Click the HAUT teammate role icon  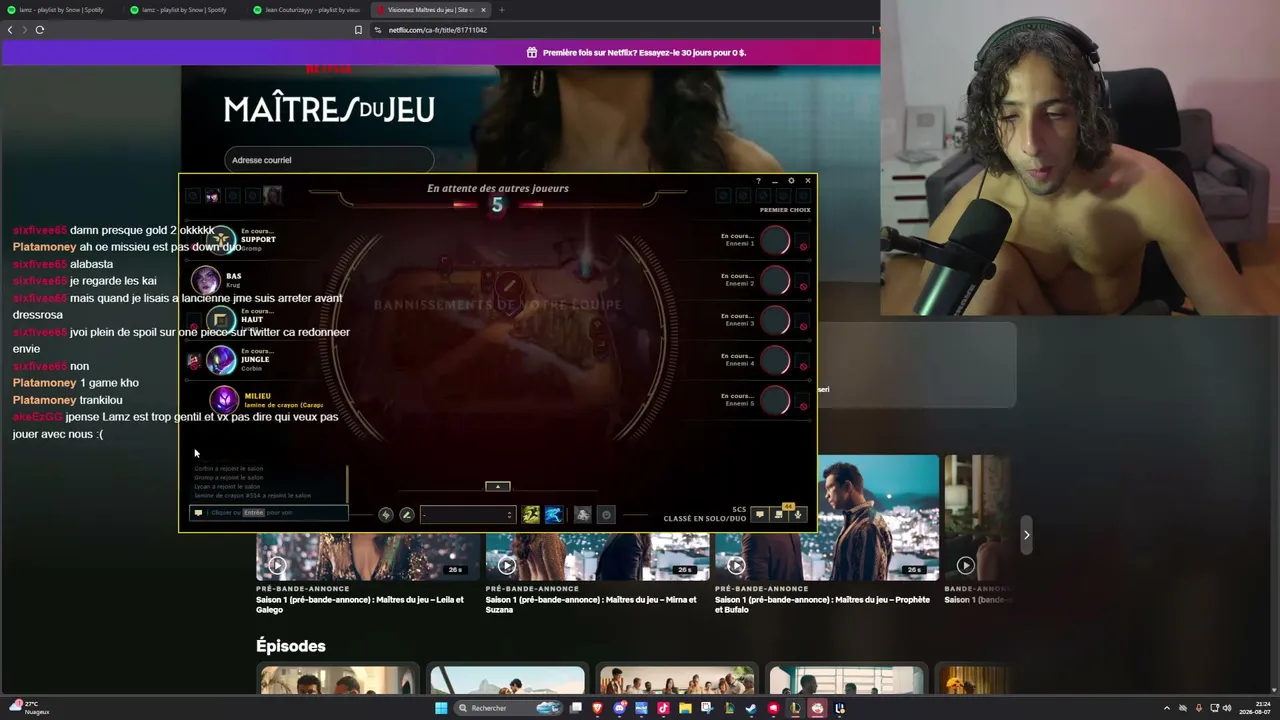[220, 320]
